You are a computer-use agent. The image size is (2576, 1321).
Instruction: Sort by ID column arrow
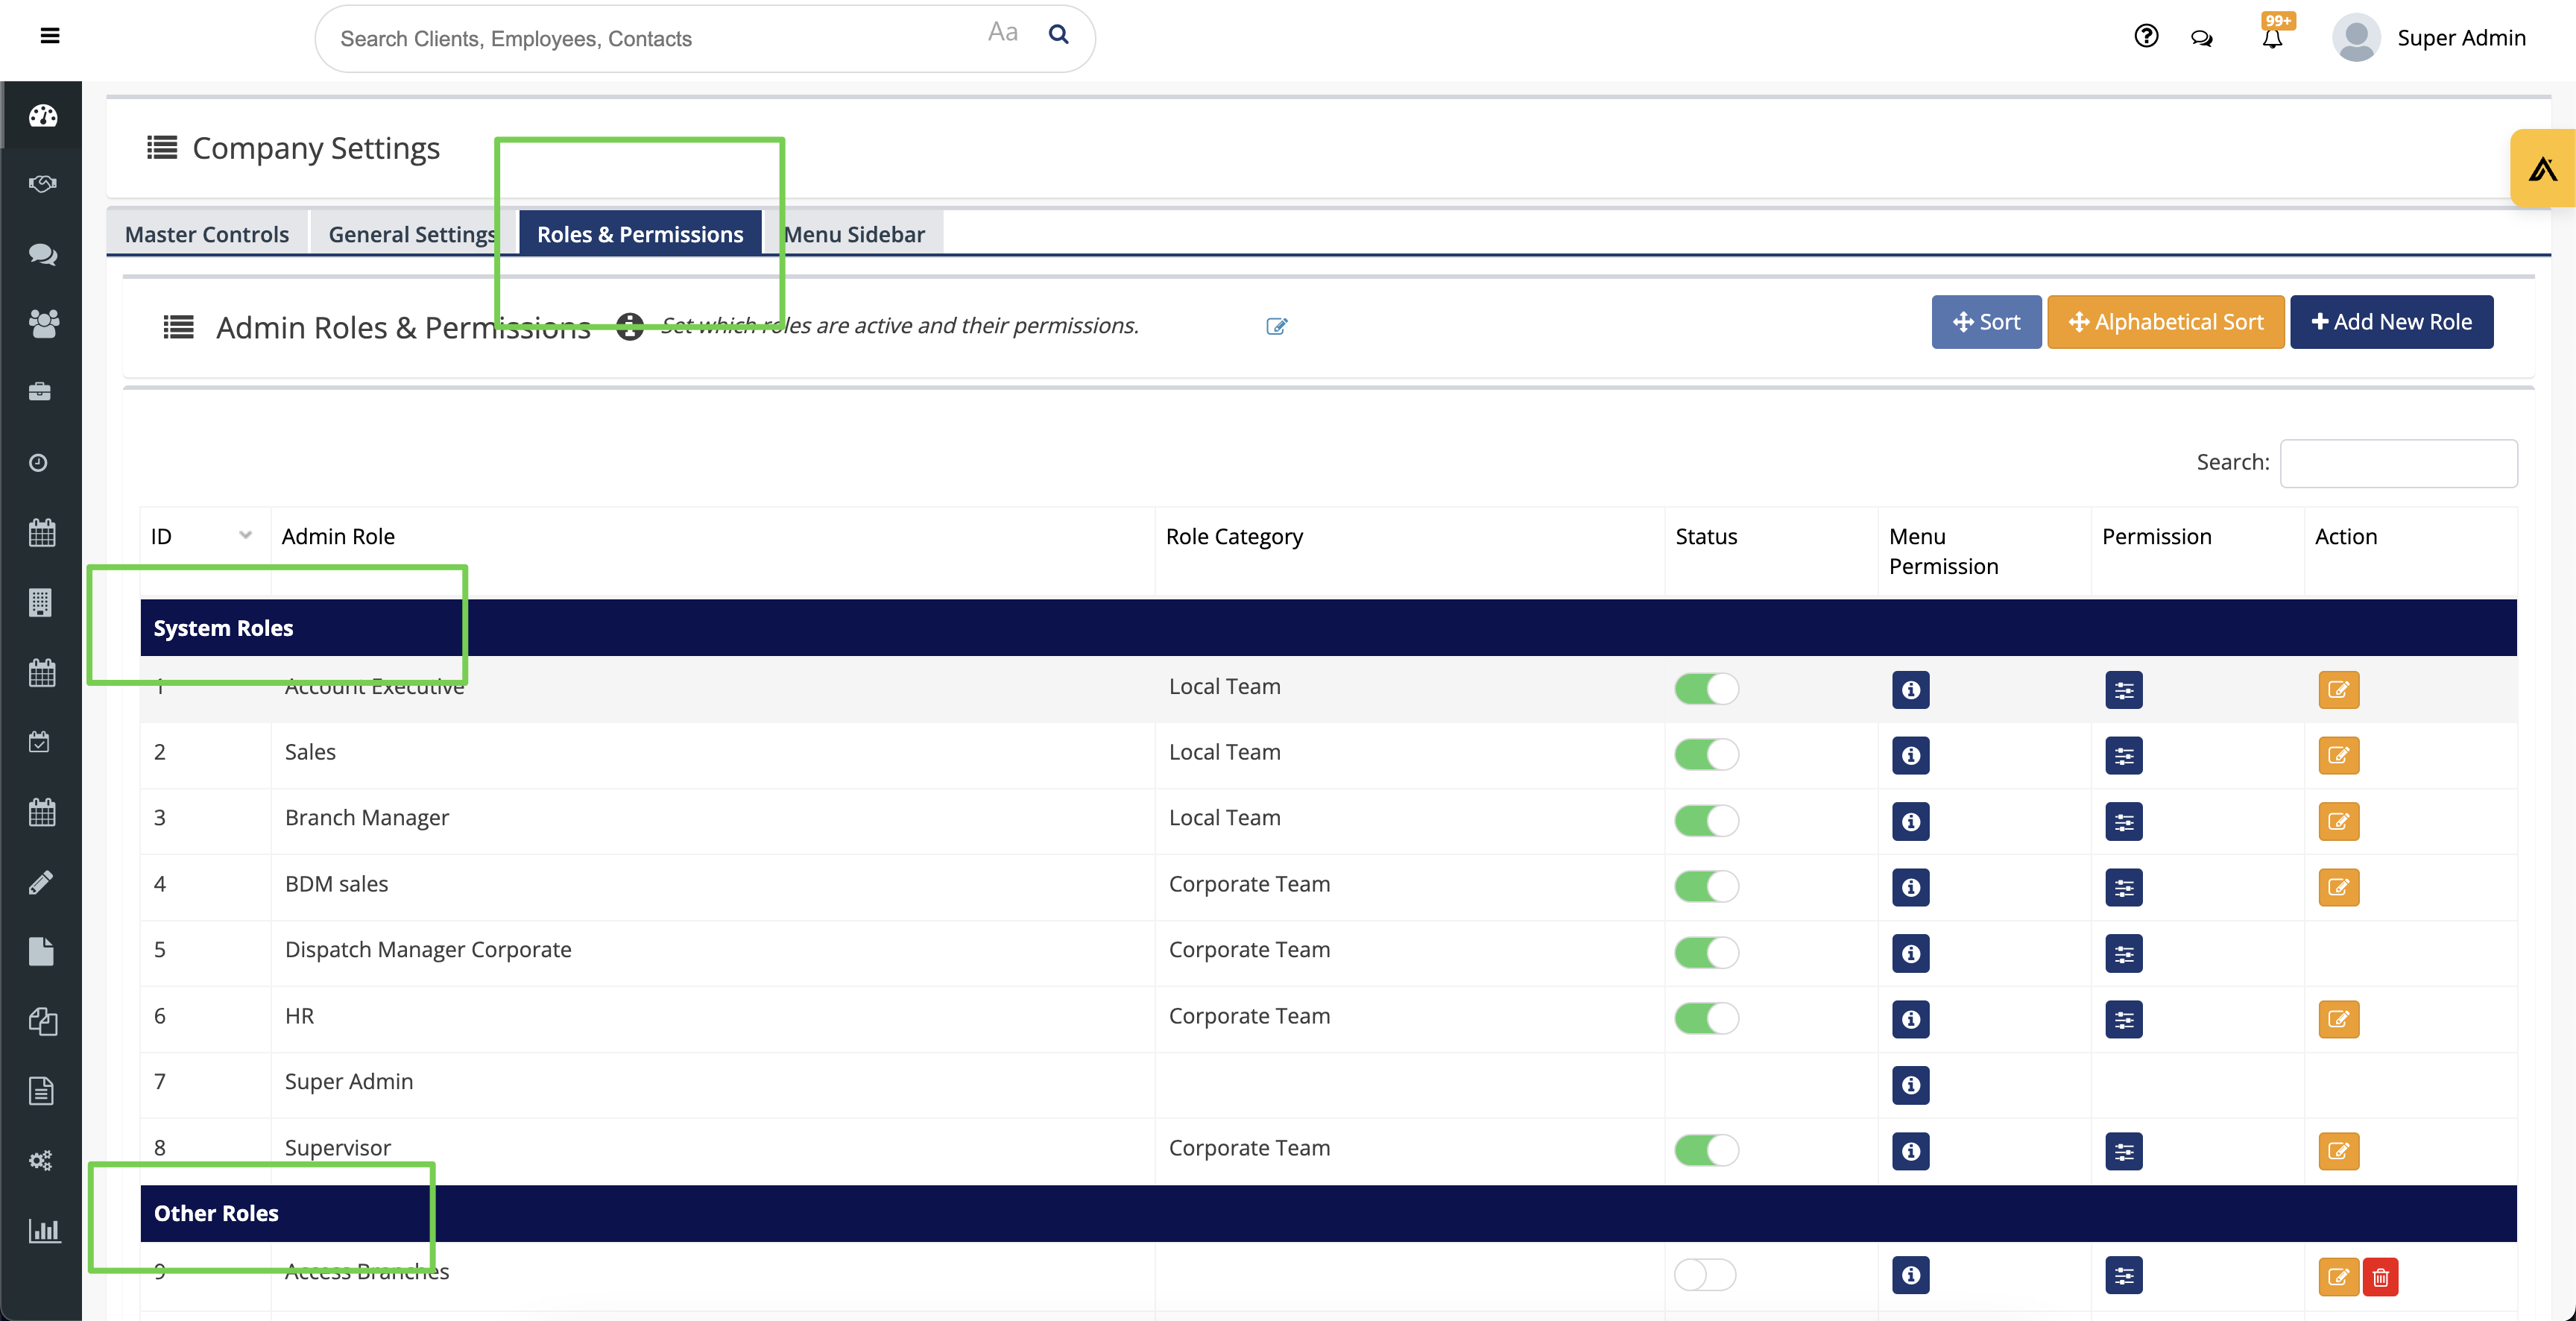pyautogui.click(x=245, y=535)
